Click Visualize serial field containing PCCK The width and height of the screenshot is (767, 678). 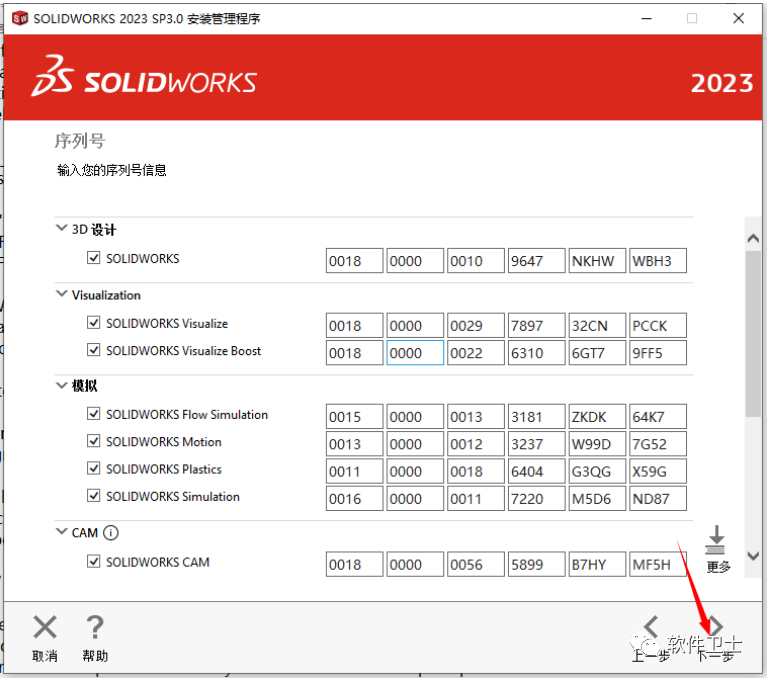click(x=658, y=325)
